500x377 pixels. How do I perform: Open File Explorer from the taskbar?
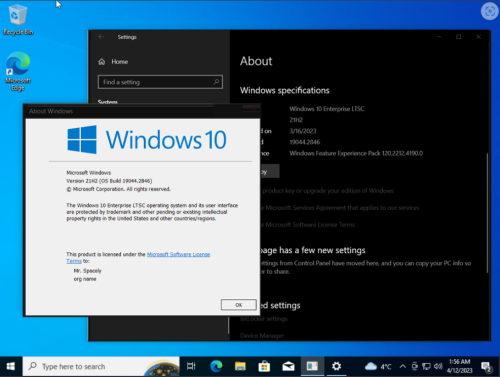(x=240, y=366)
